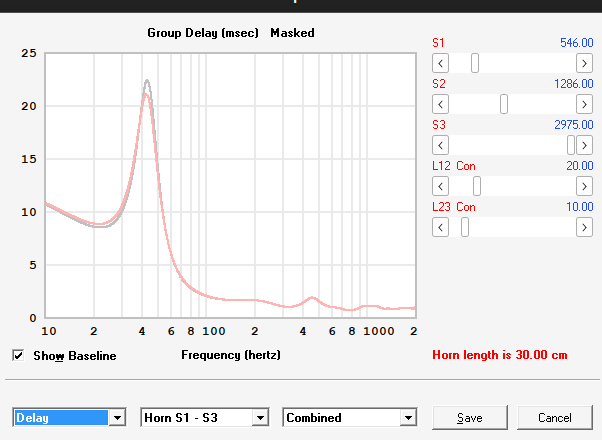The width and height of the screenshot is (602, 440).
Task: Click the L23 value 10.00
Action: (580, 207)
